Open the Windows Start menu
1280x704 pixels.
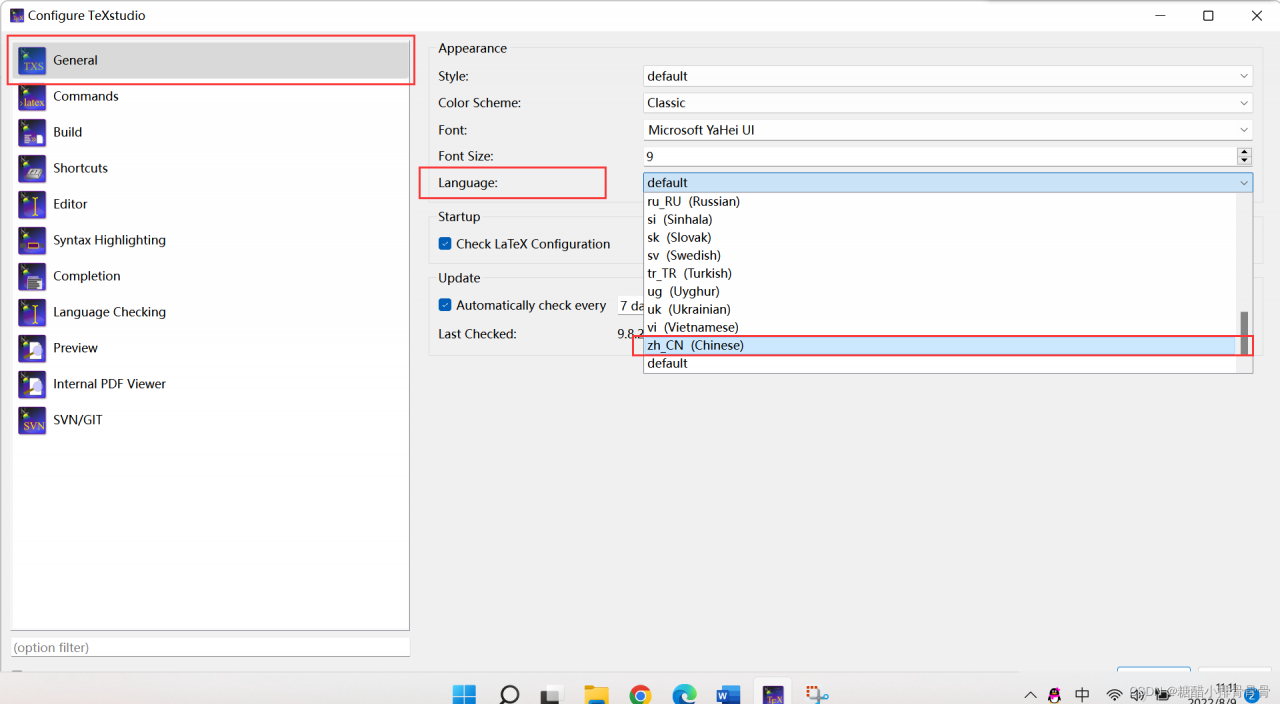tap(464, 694)
